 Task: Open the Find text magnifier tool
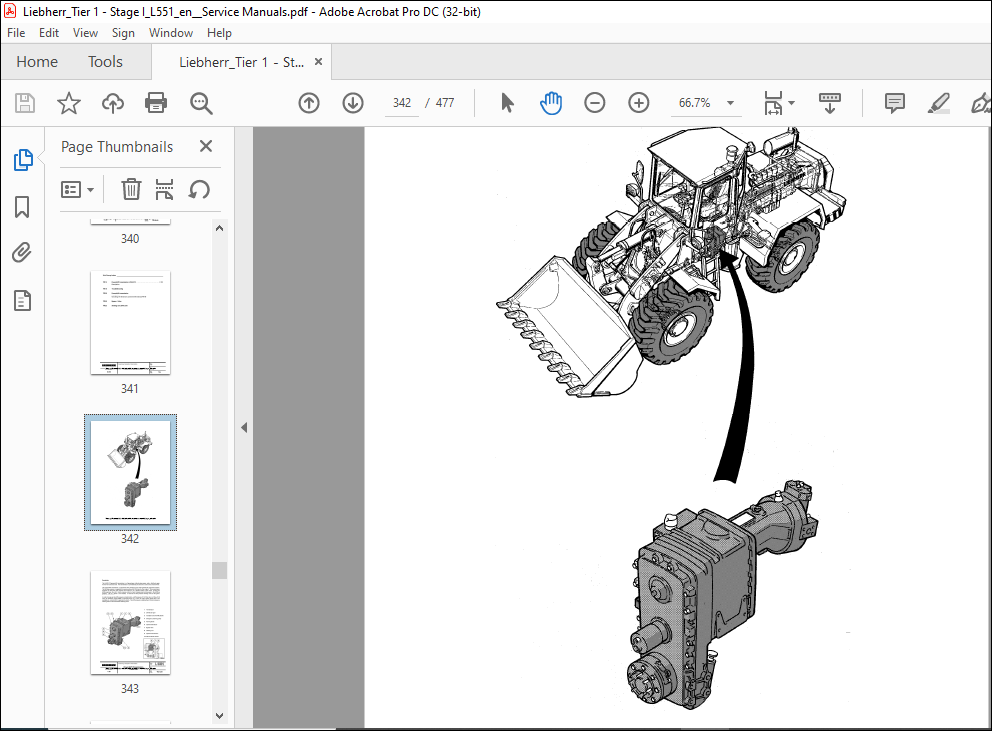click(201, 103)
